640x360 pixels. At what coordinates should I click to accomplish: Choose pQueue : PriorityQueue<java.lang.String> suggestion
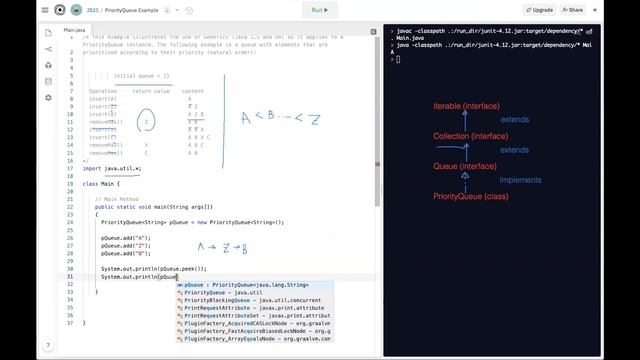tap(255, 285)
